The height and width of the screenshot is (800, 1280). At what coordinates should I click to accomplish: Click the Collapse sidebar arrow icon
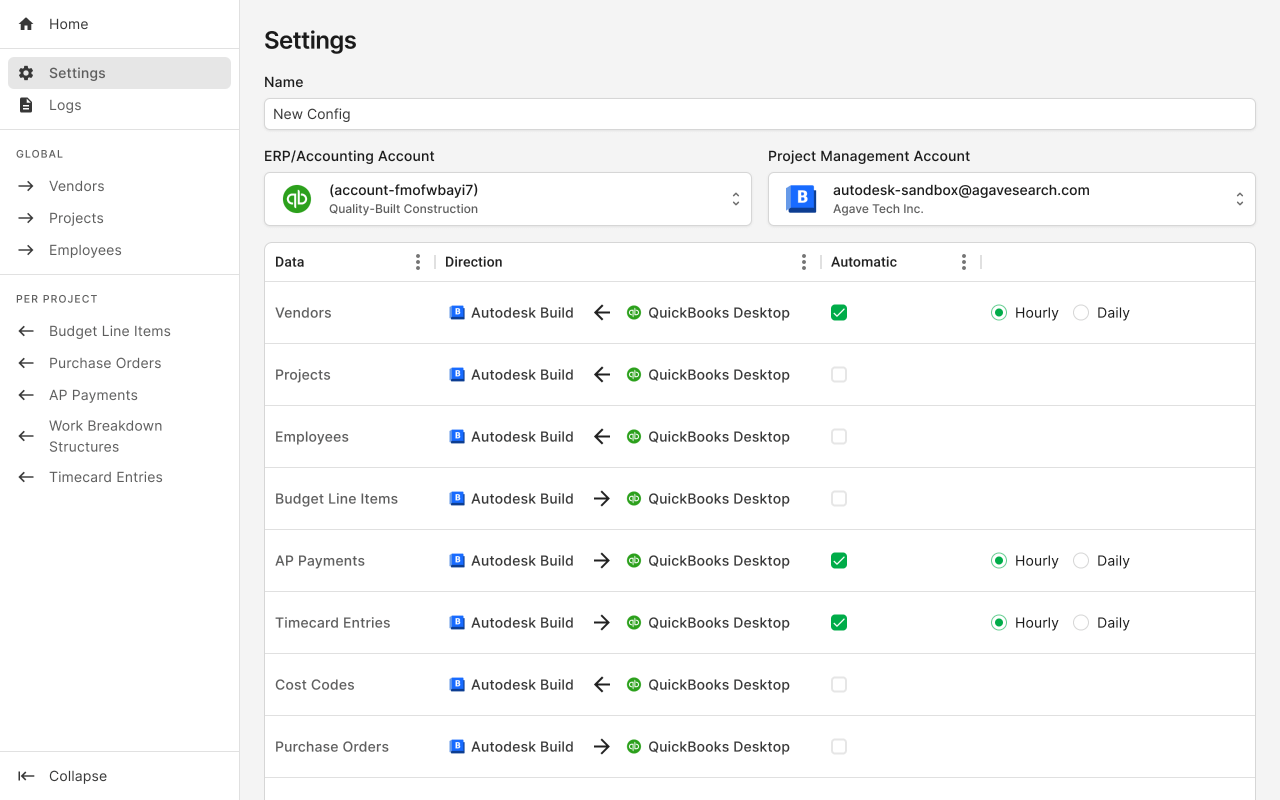click(26, 776)
